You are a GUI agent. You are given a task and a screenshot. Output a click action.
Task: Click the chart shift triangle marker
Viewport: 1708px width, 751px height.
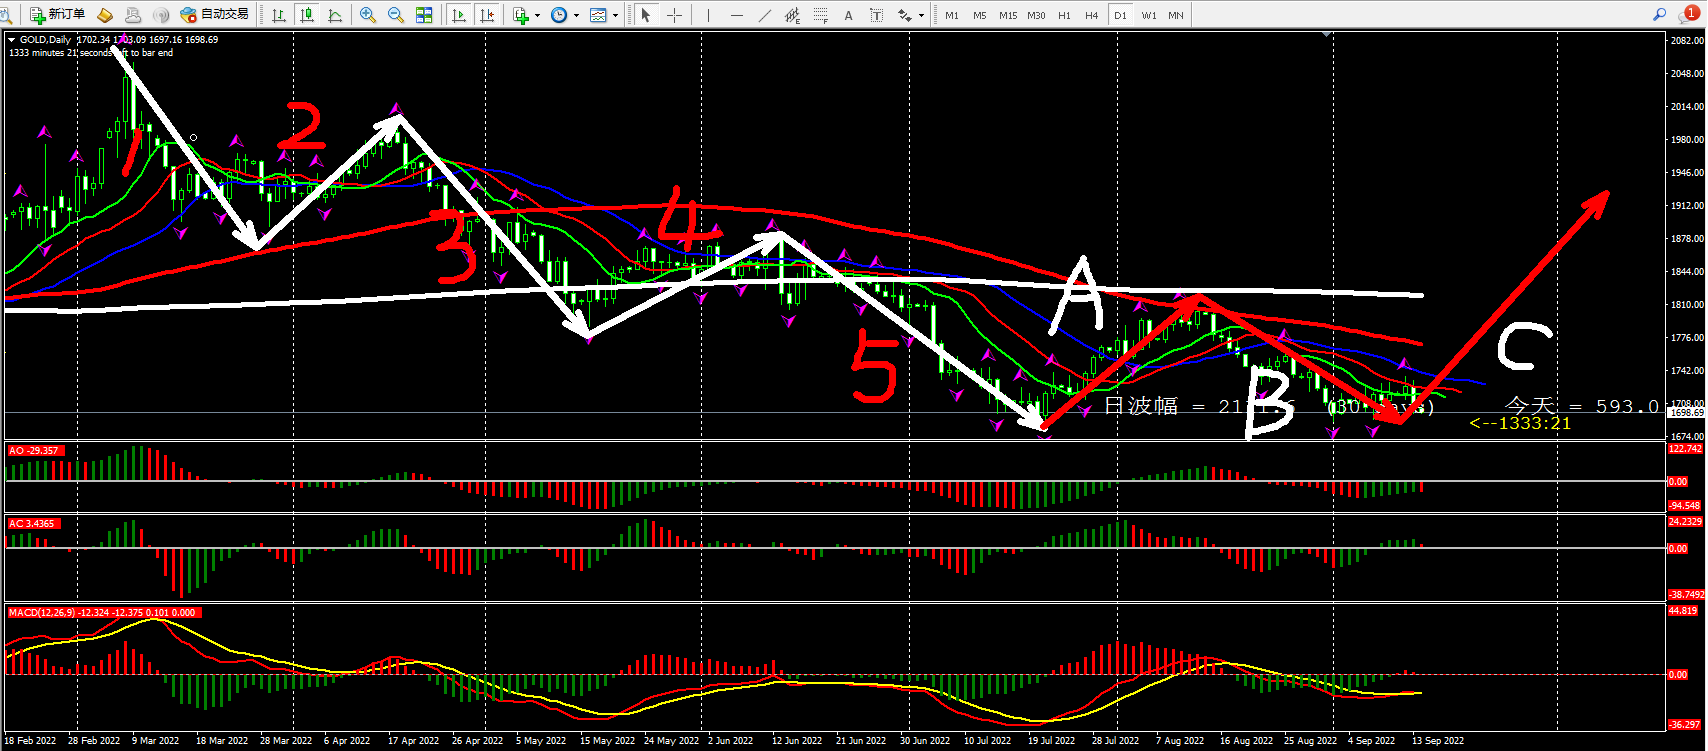(x=1327, y=35)
